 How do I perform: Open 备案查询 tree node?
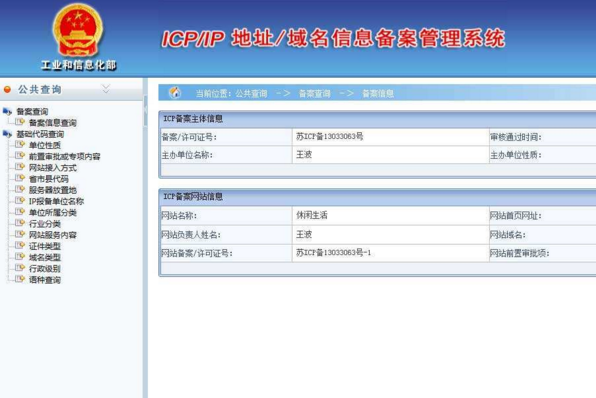[x=32, y=112]
